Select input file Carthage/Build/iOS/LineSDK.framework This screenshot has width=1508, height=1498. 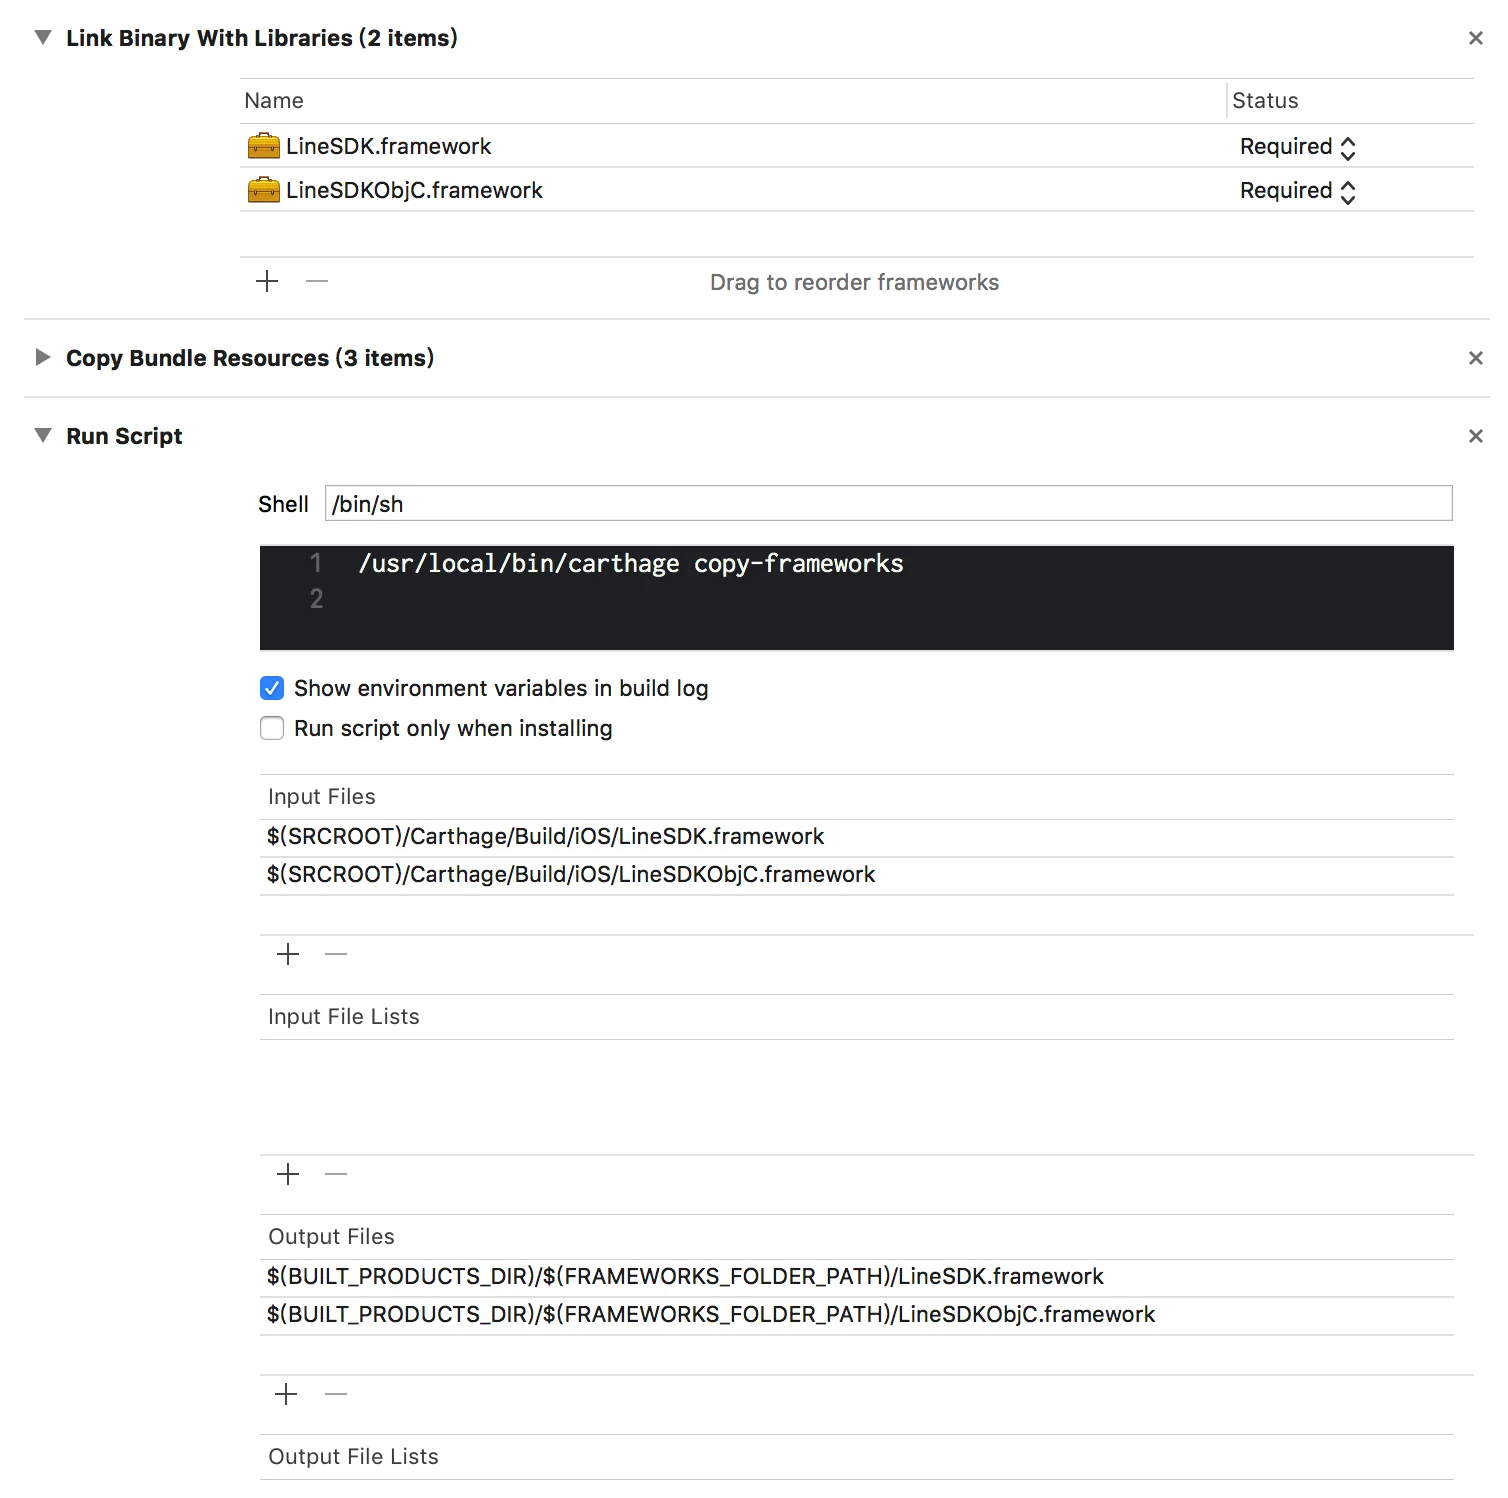coord(856,837)
